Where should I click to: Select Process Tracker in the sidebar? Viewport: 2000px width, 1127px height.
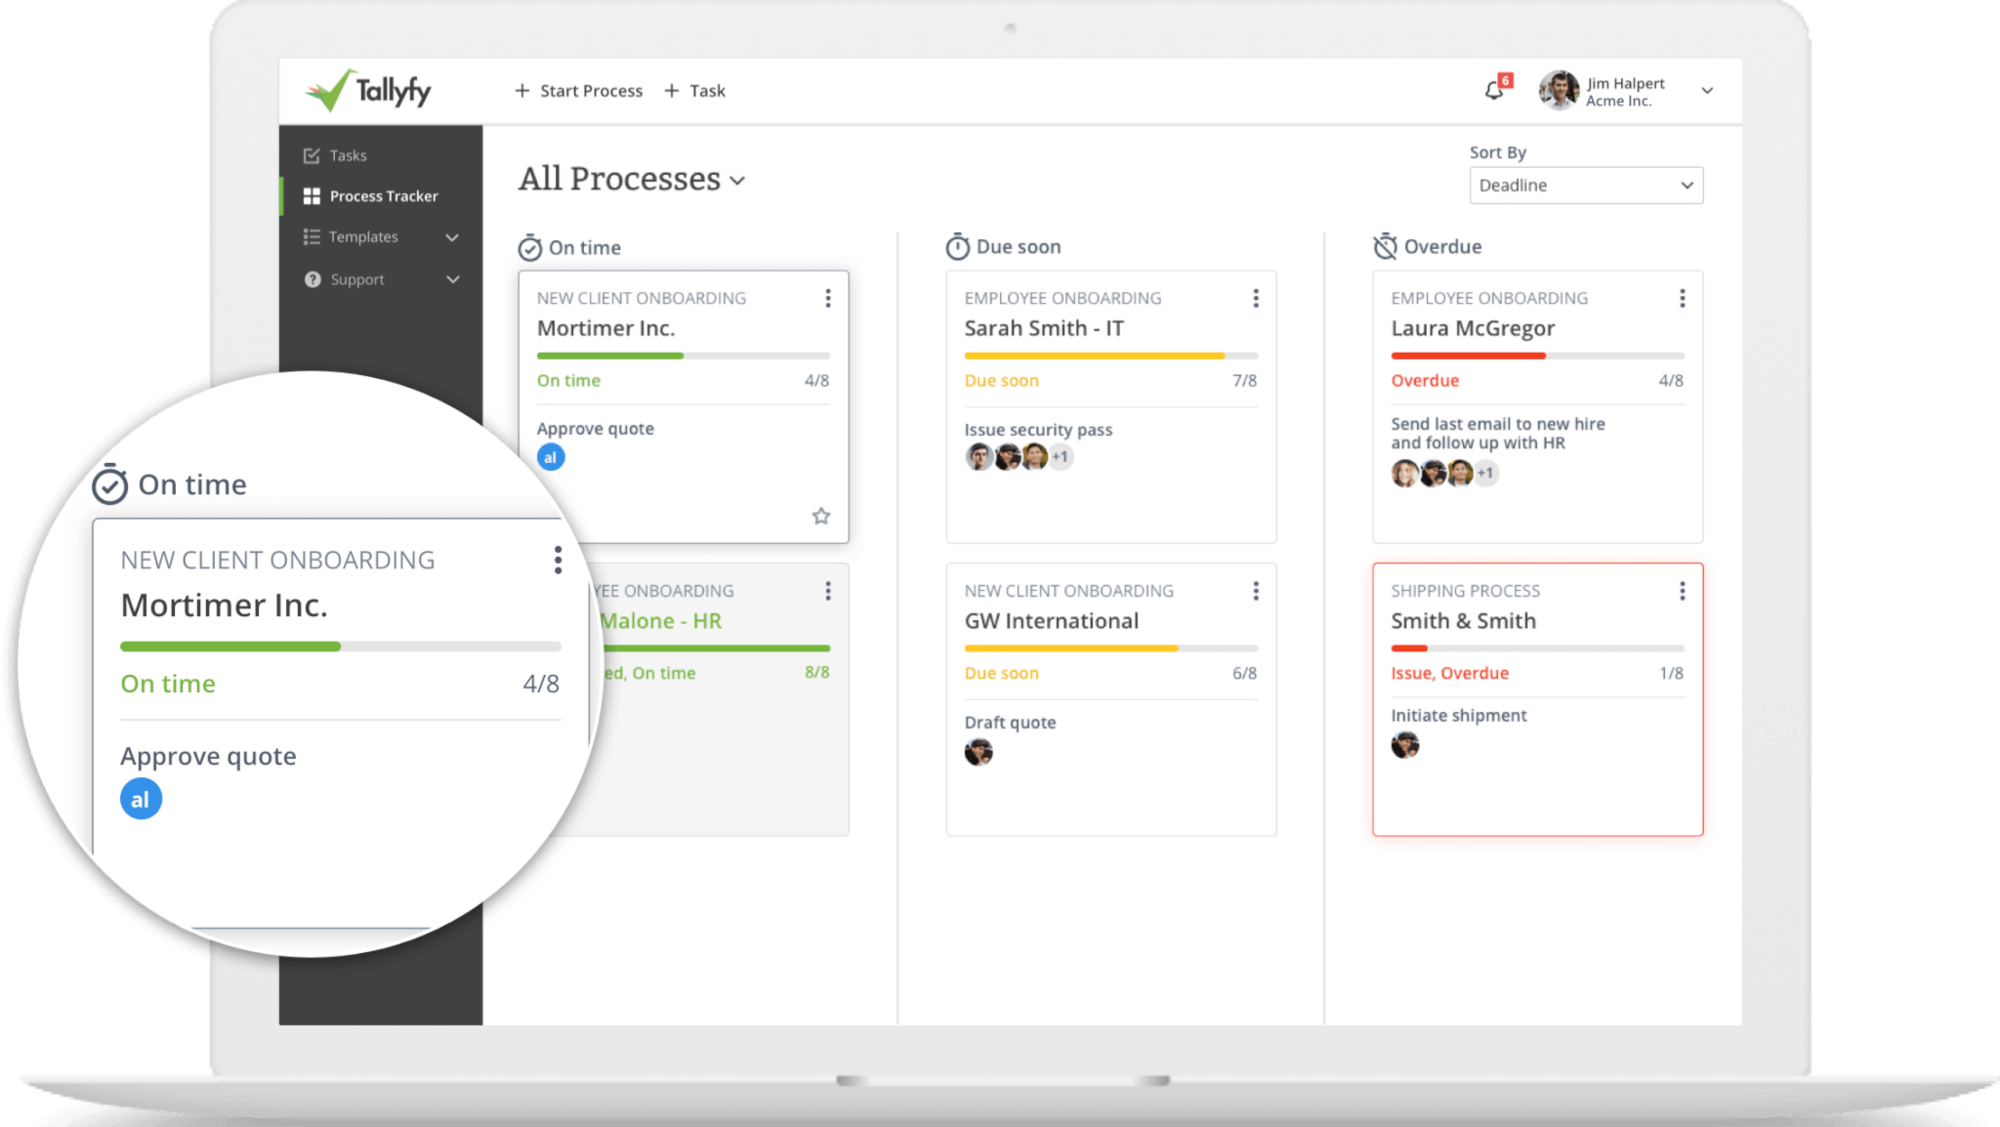tap(383, 196)
